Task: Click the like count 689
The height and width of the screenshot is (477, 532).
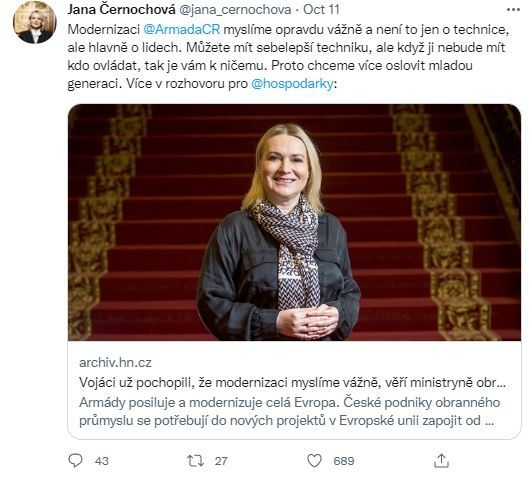Action: pyautogui.click(x=344, y=461)
